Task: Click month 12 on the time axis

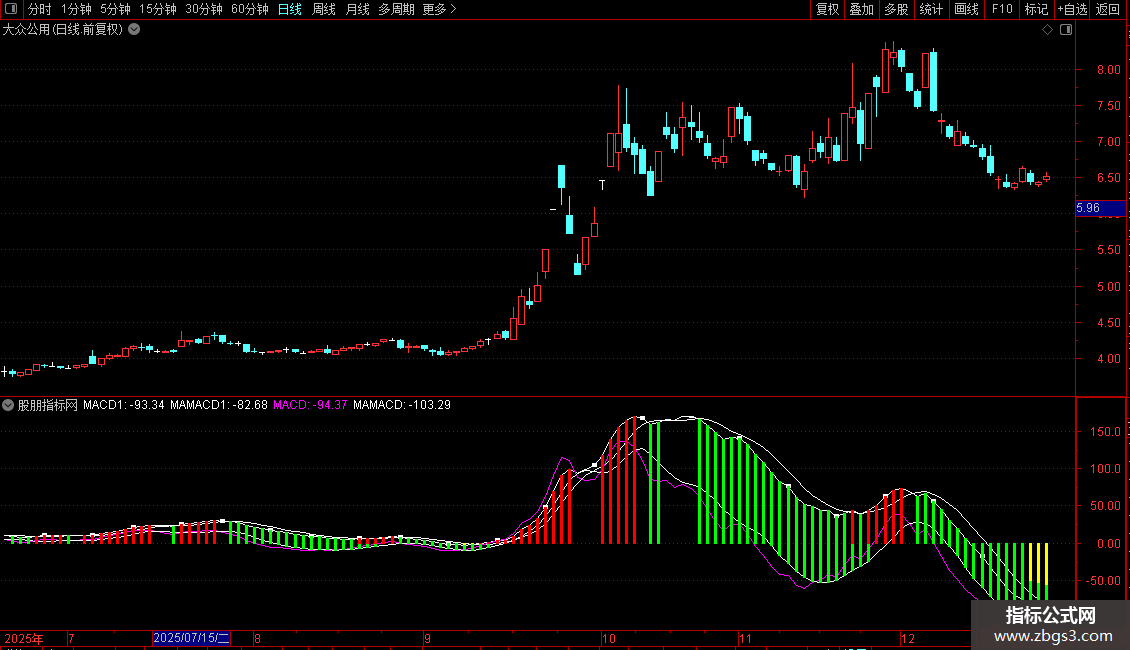Action: point(907,638)
